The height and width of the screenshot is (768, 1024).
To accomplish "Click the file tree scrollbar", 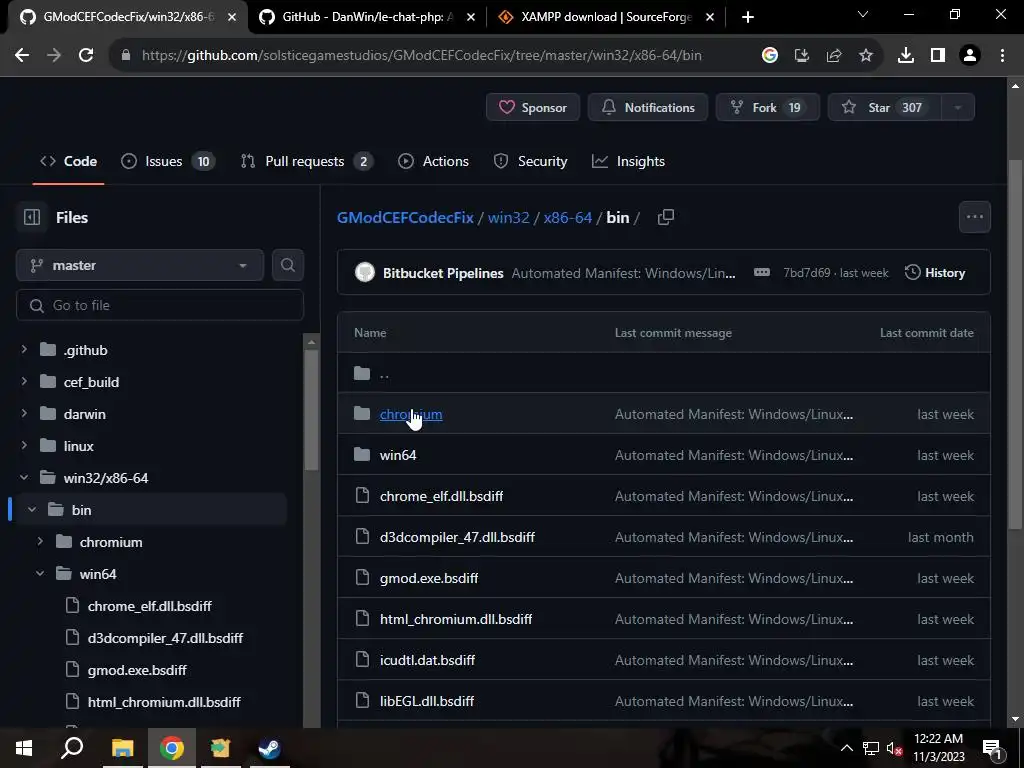I will coord(312,409).
